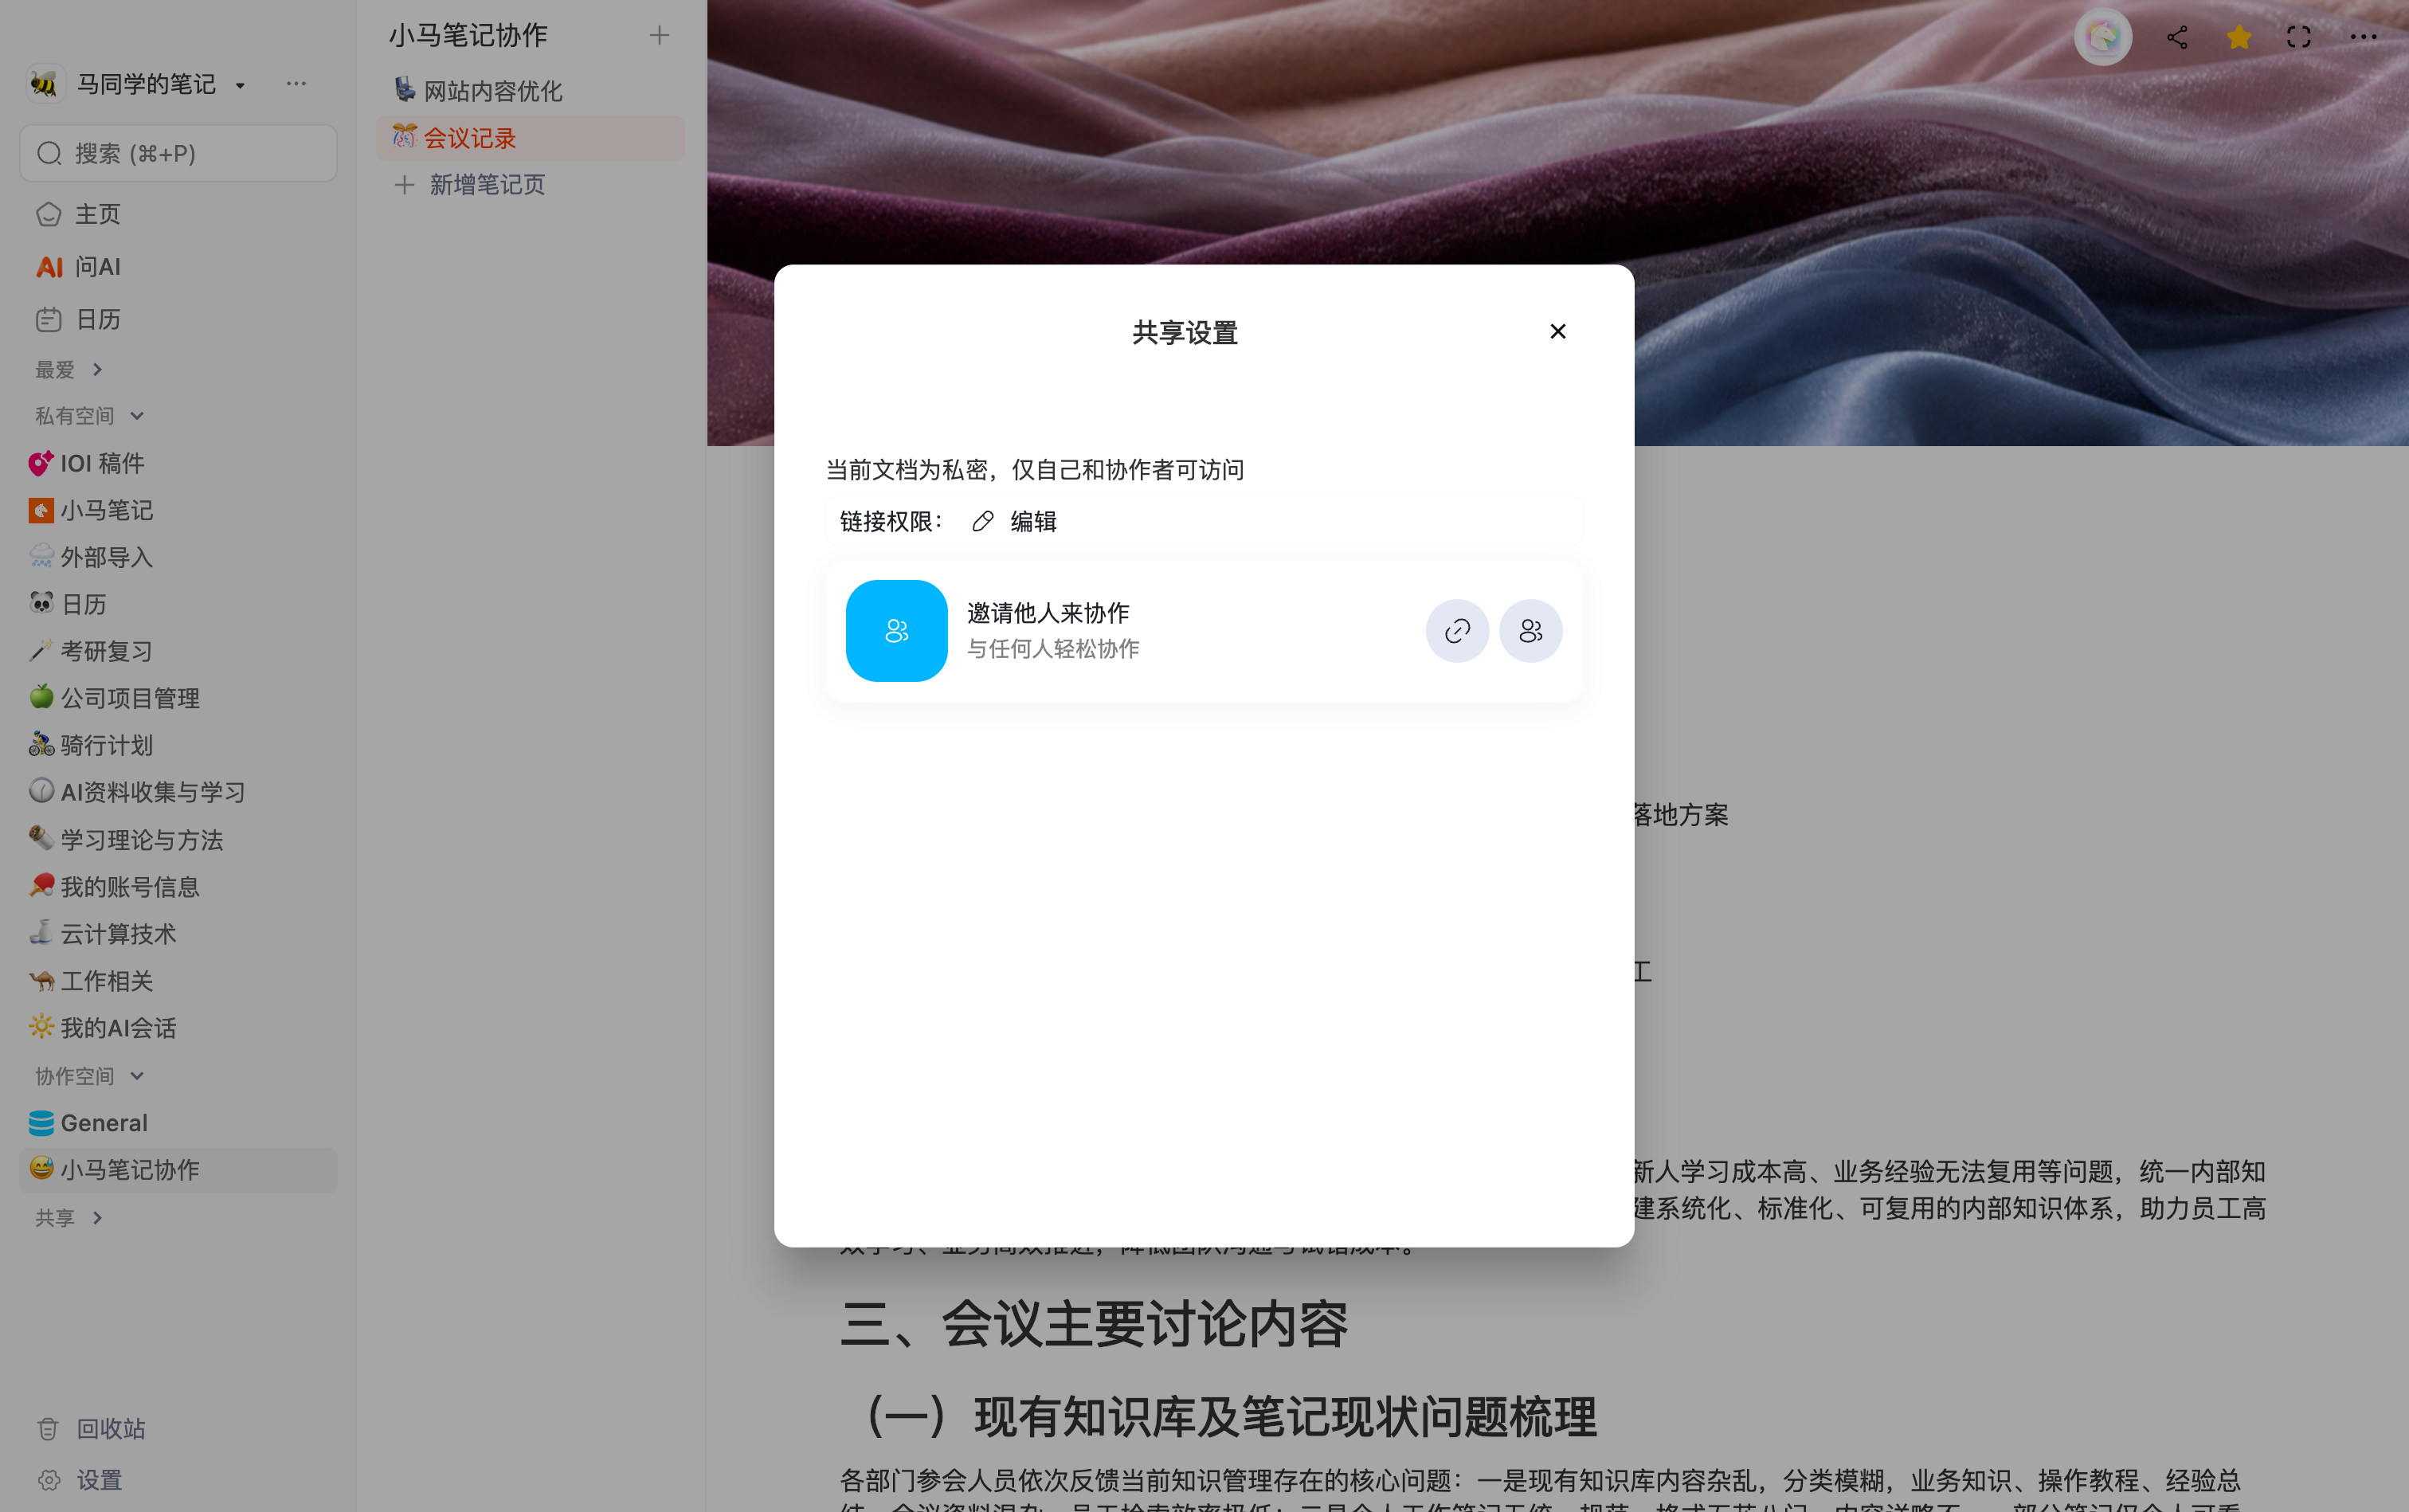The width and height of the screenshot is (2409, 1512).
Task: Change link permission 编辑 dropdown
Action: tap(1015, 521)
